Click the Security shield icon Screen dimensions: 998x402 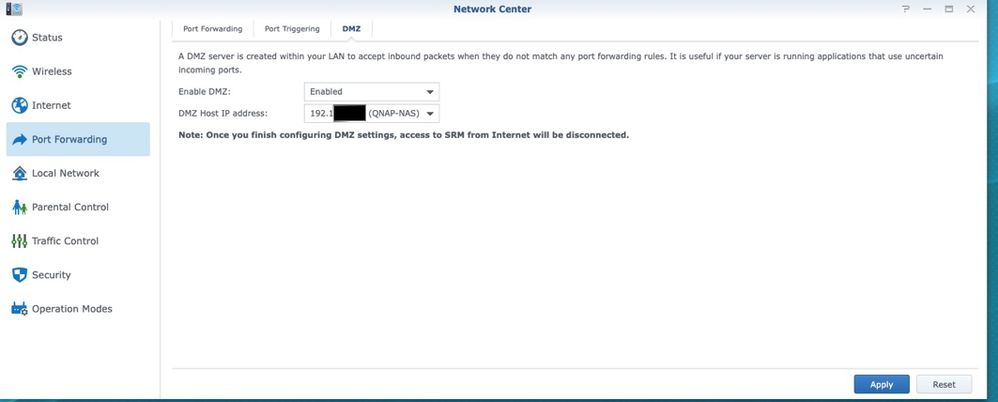(20, 275)
